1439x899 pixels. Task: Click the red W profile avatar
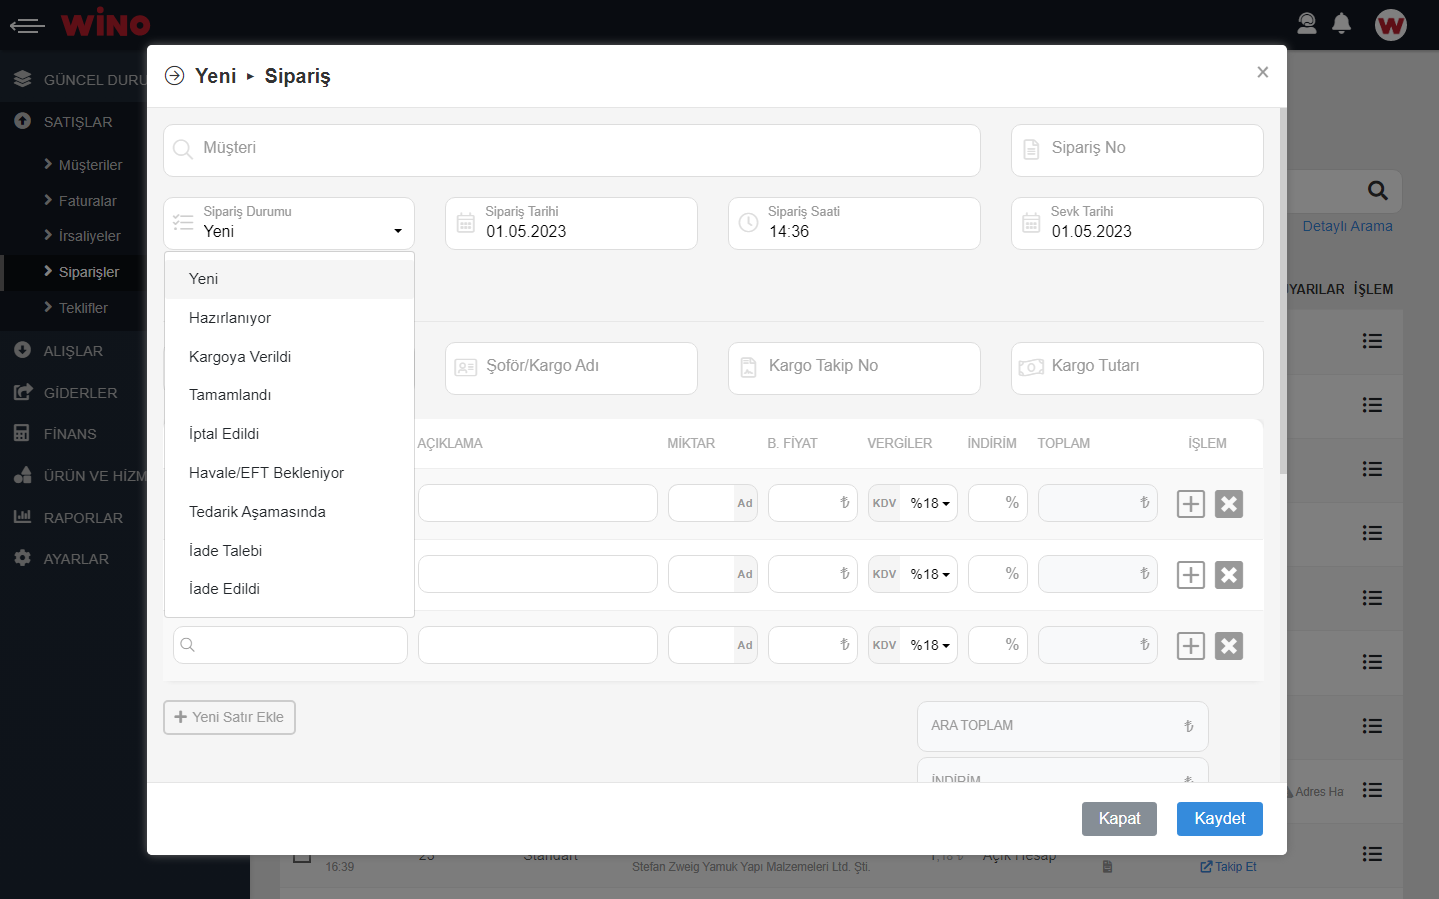click(x=1390, y=25)
